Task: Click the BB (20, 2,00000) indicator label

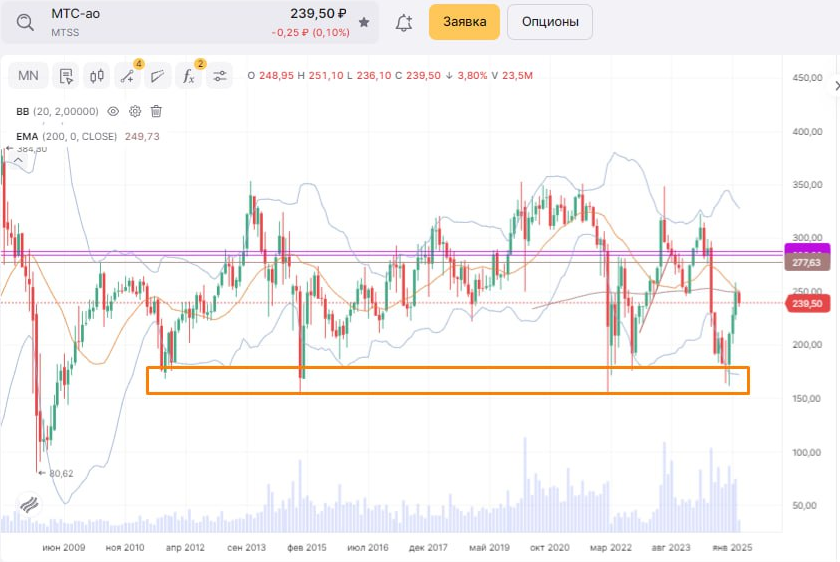Action: (57, 112)
